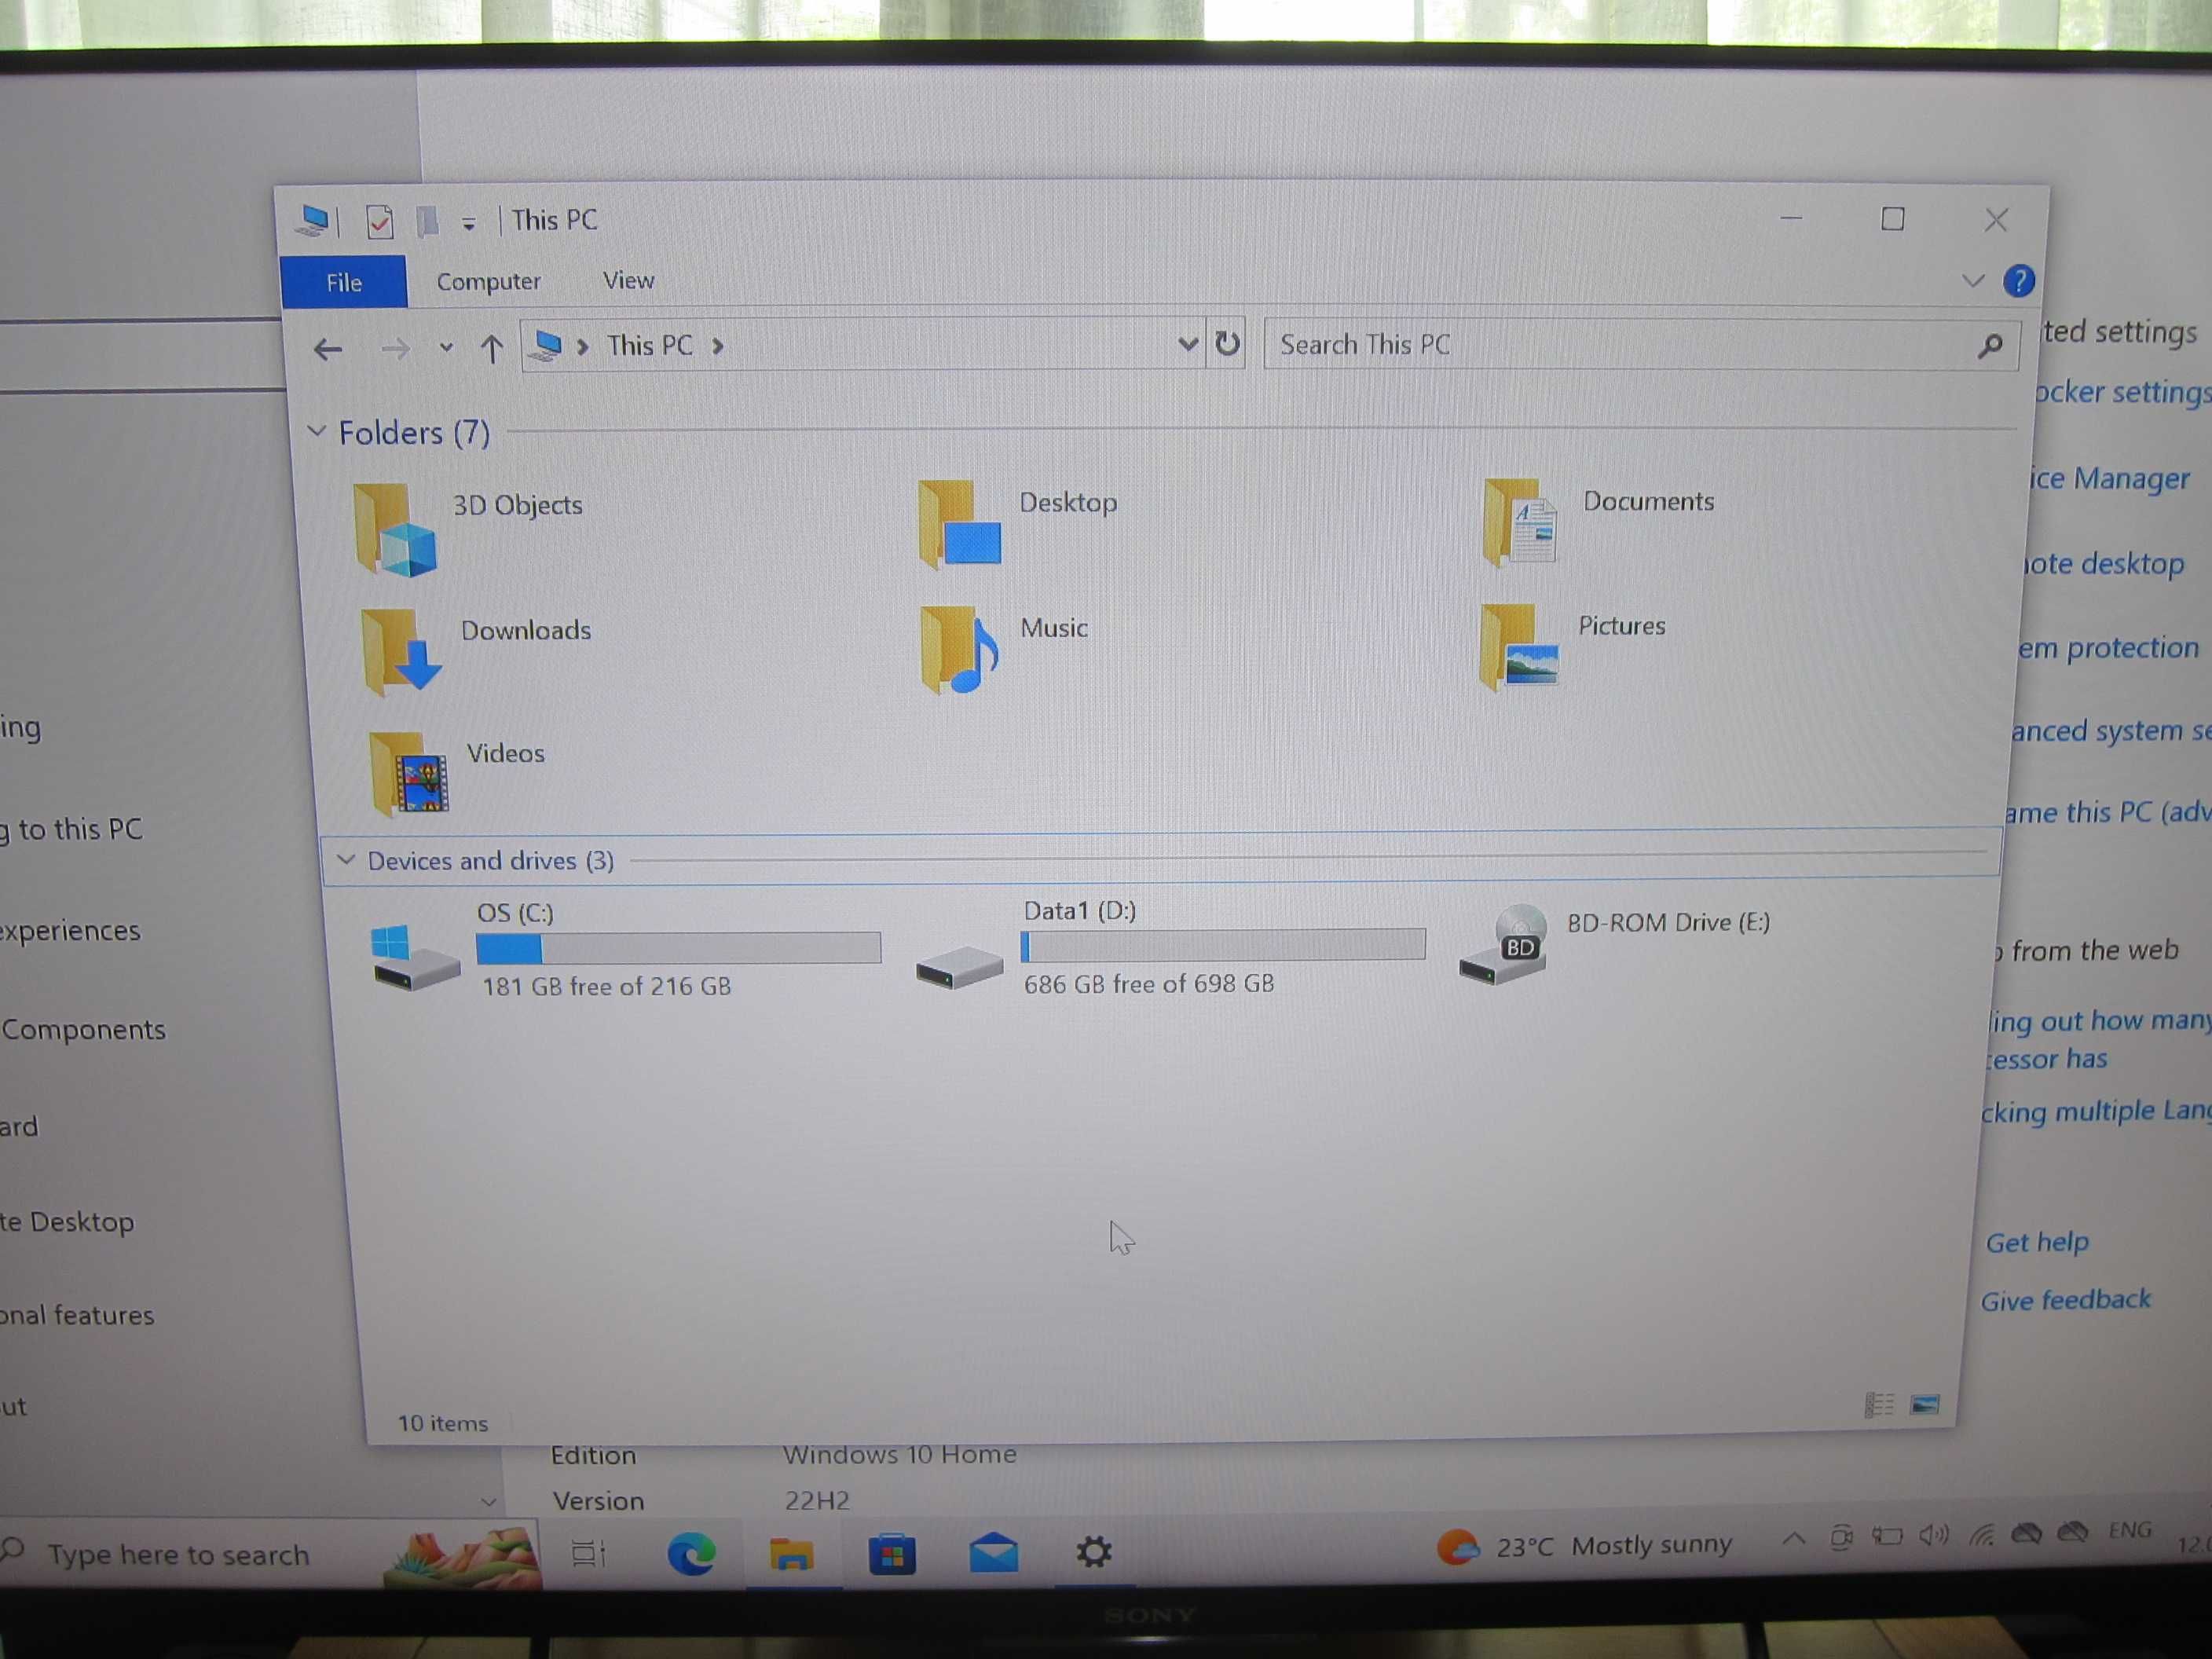Show hidden system tray icons
The height and width of the screenshot is (1659, 2212).
click(x=1794, y=1539)
